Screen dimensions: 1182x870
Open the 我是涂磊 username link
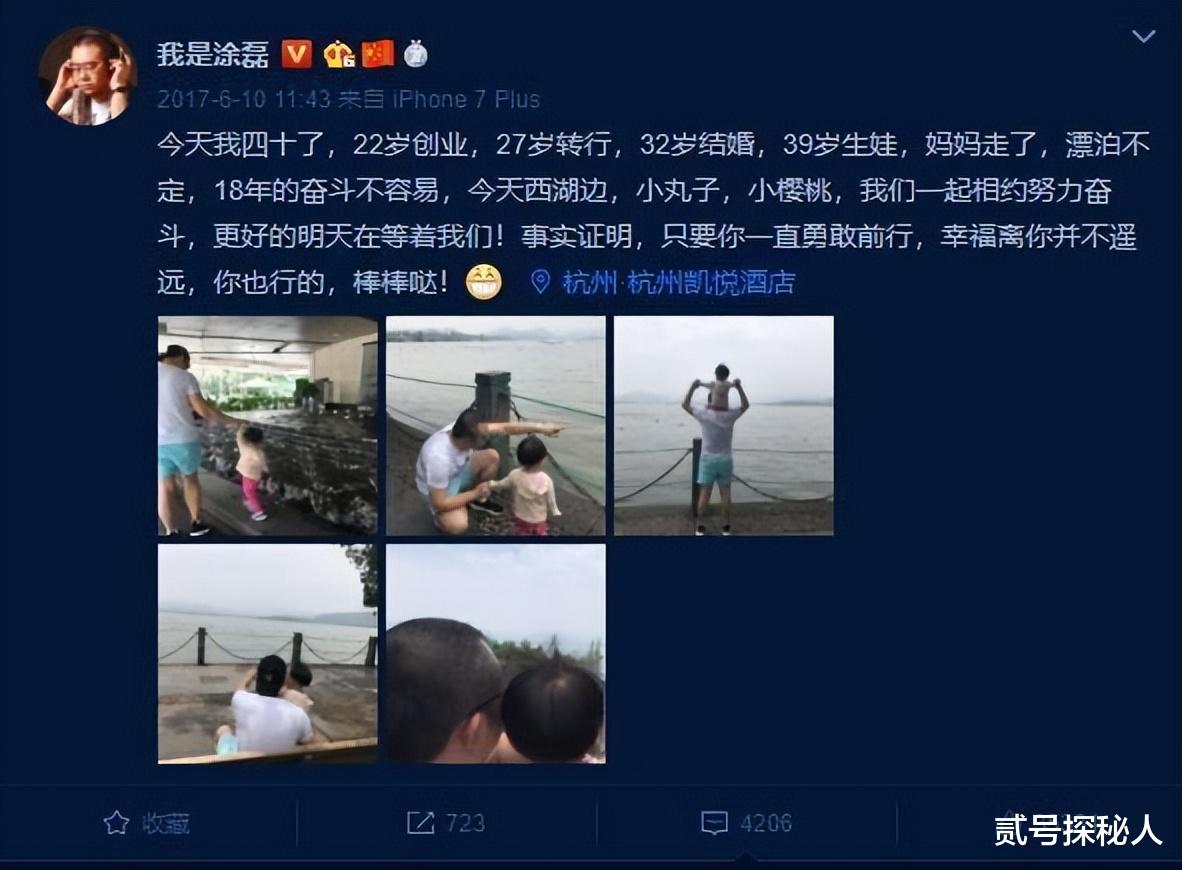213,54
